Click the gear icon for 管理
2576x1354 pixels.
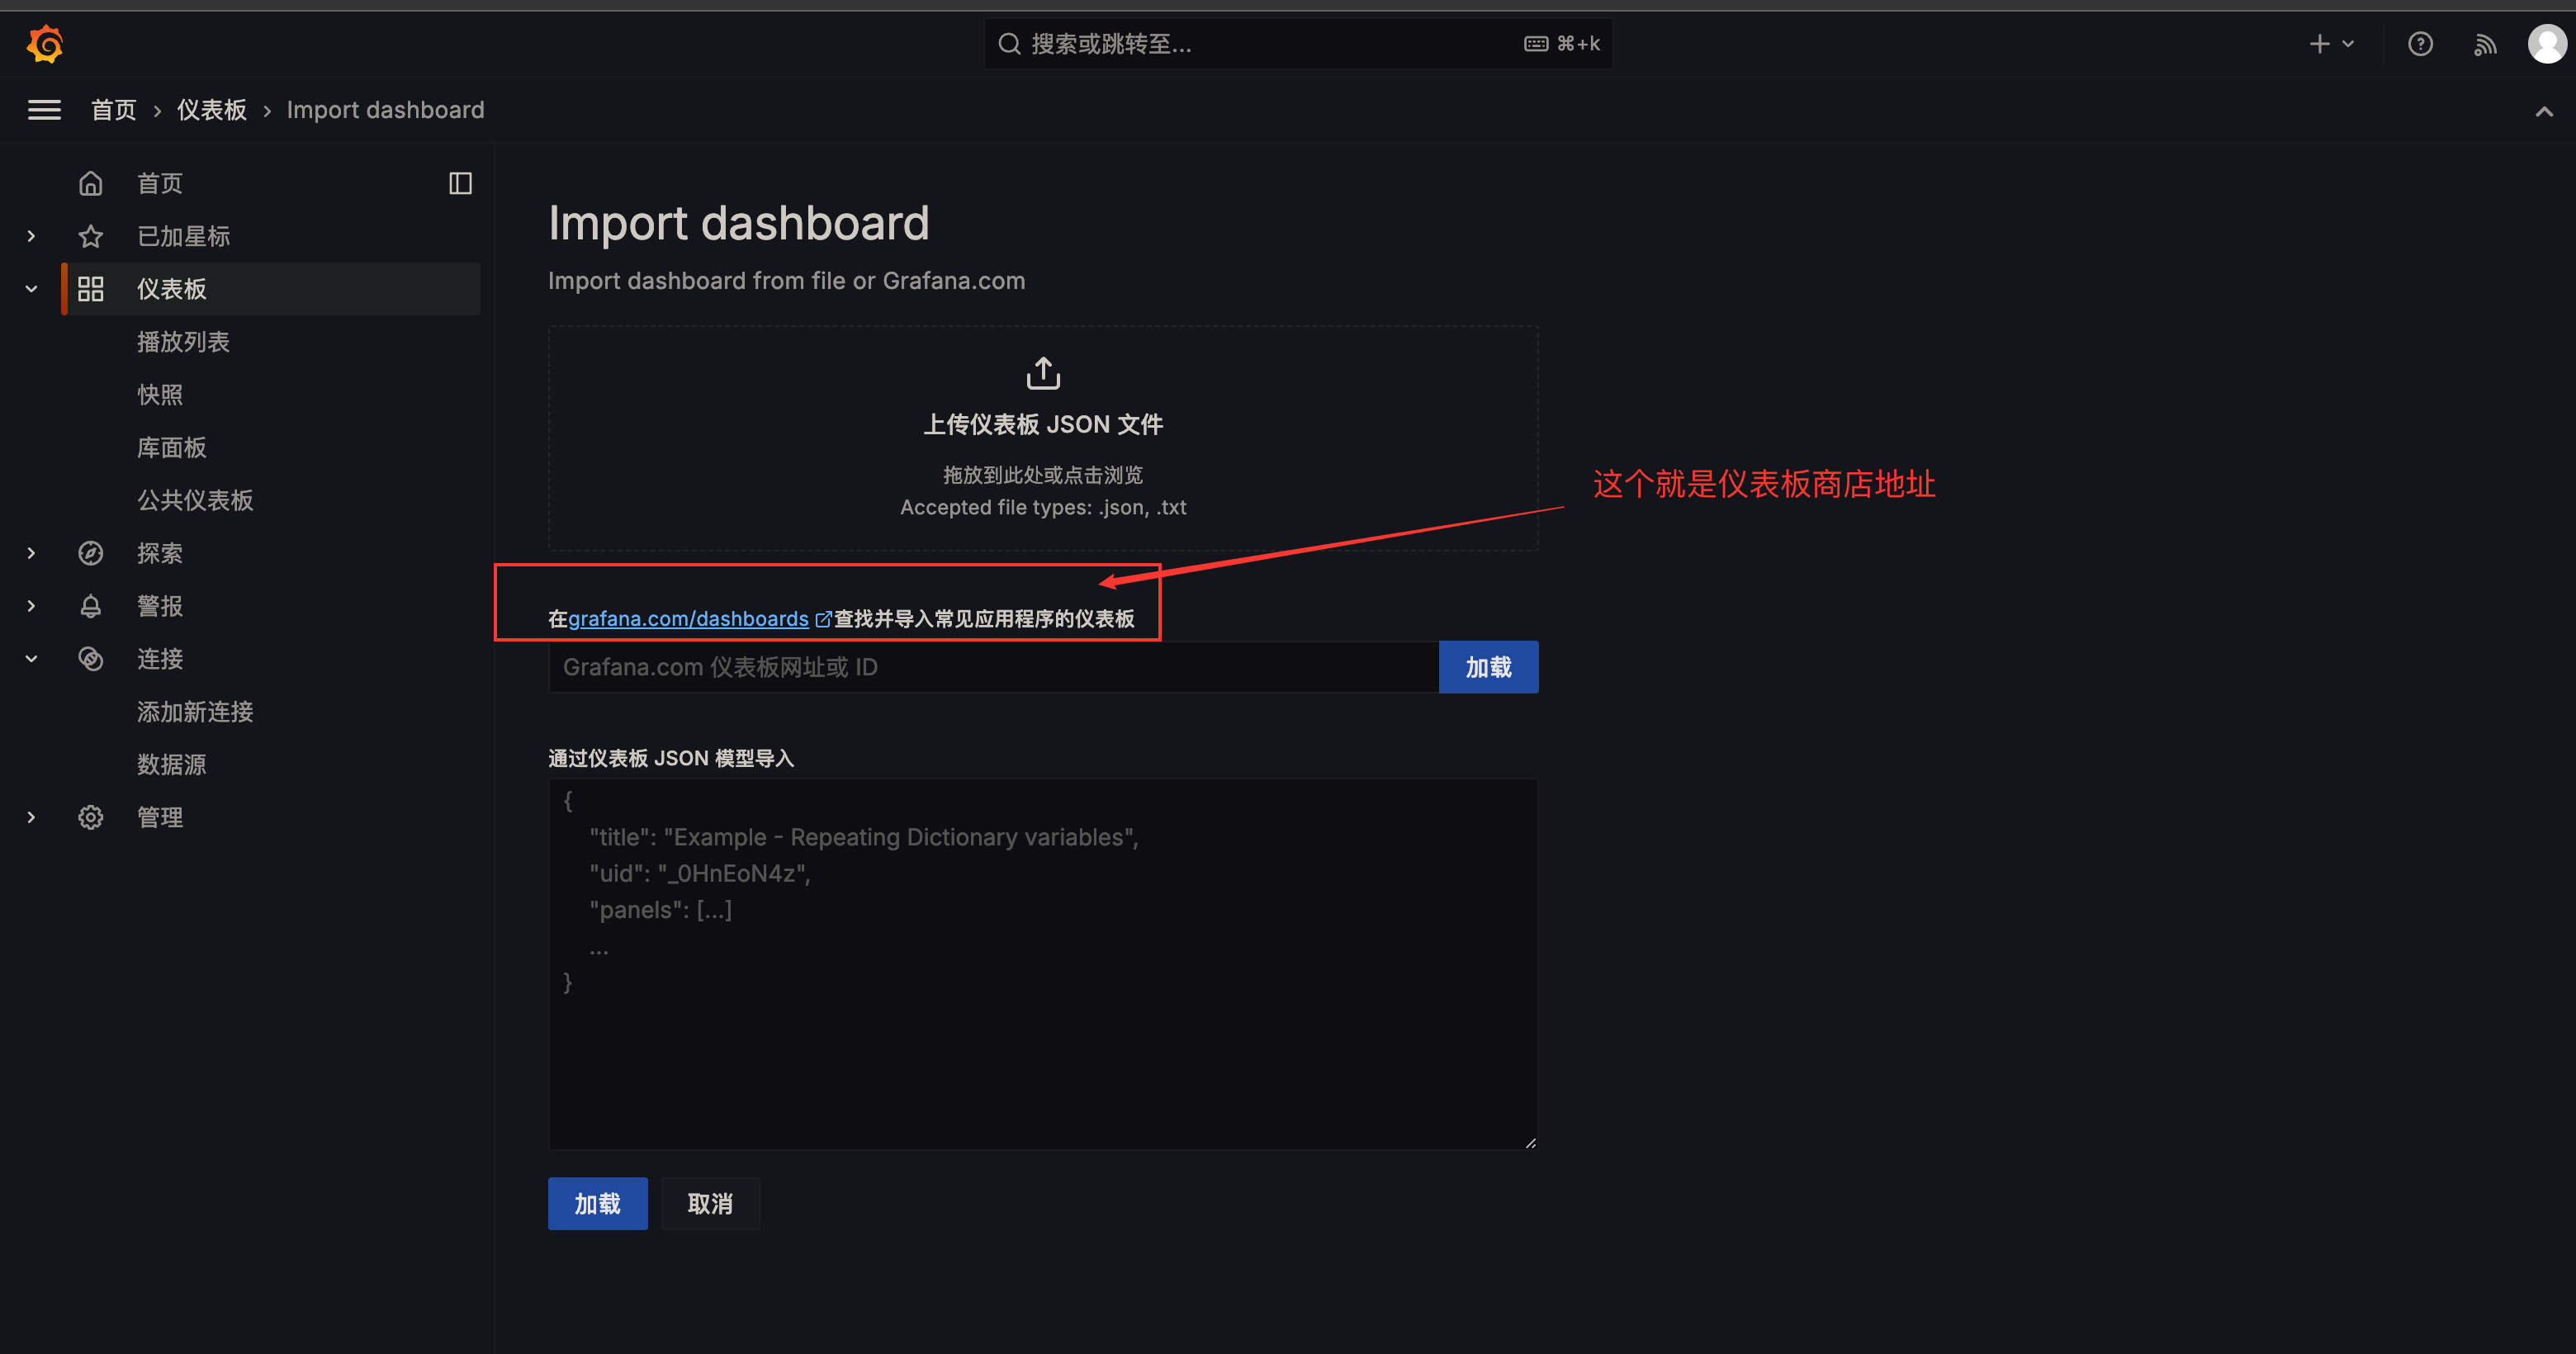(91, 817)
